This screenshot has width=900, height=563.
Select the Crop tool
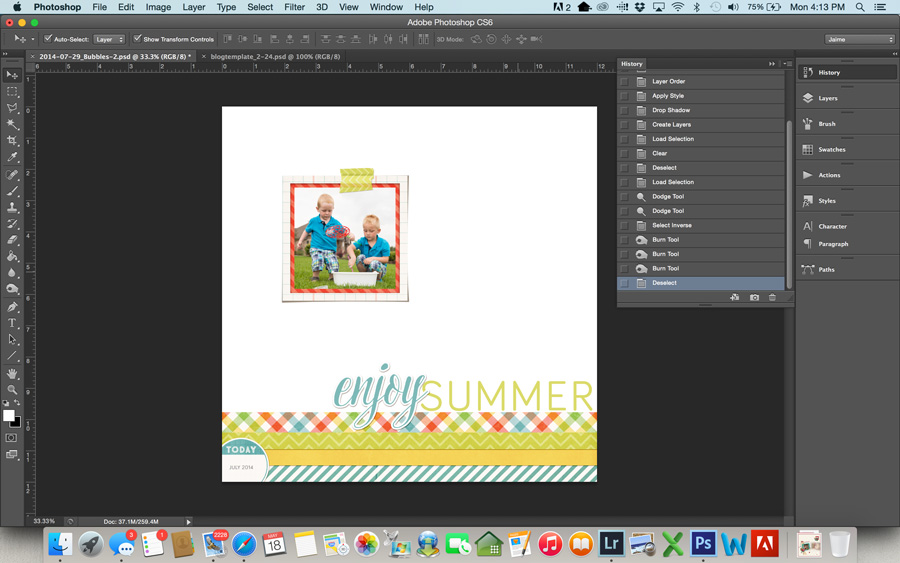12,141
